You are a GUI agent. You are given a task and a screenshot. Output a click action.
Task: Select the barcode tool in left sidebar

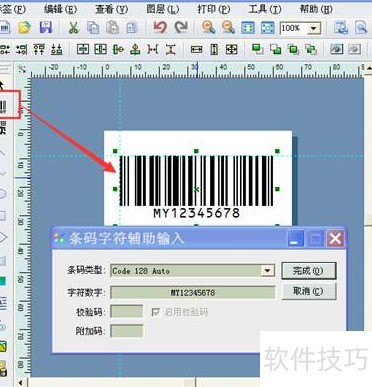3,107
